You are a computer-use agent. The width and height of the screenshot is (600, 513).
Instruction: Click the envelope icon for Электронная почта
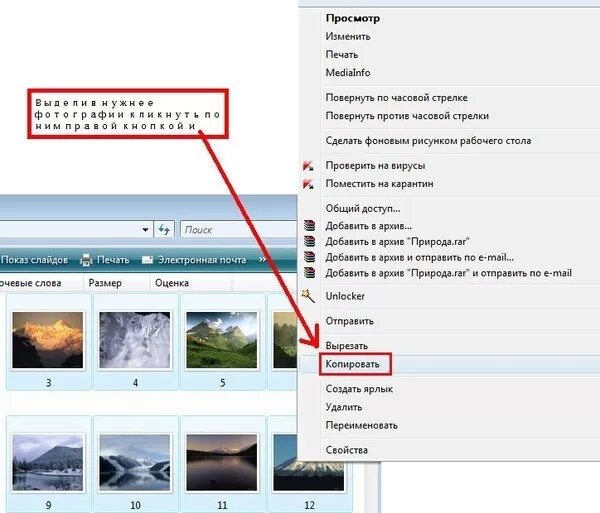point(147,260)
